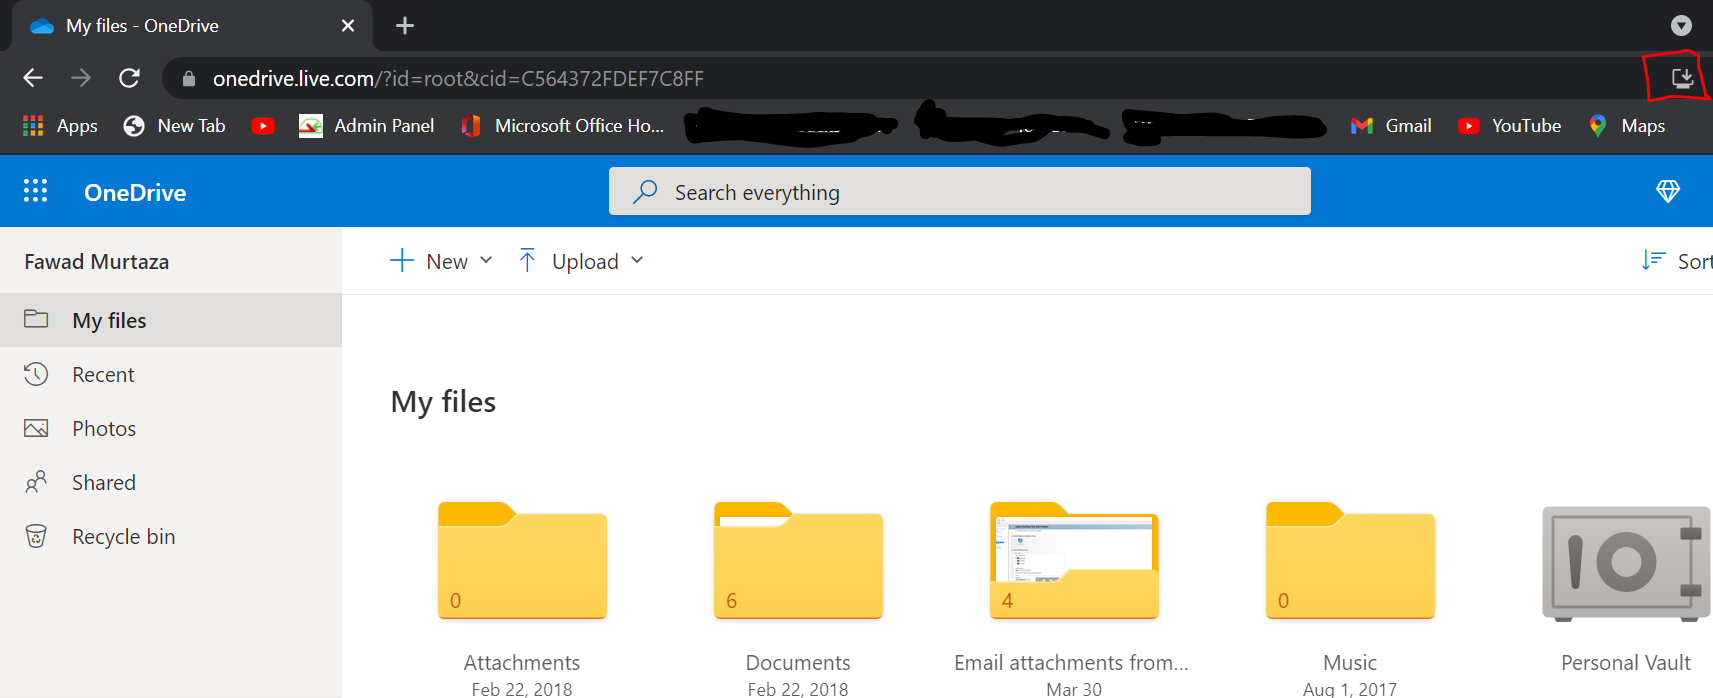This screenshot has height=698, width=1713.
Task: Click the padlock site info icon
Action: [188, 78]
